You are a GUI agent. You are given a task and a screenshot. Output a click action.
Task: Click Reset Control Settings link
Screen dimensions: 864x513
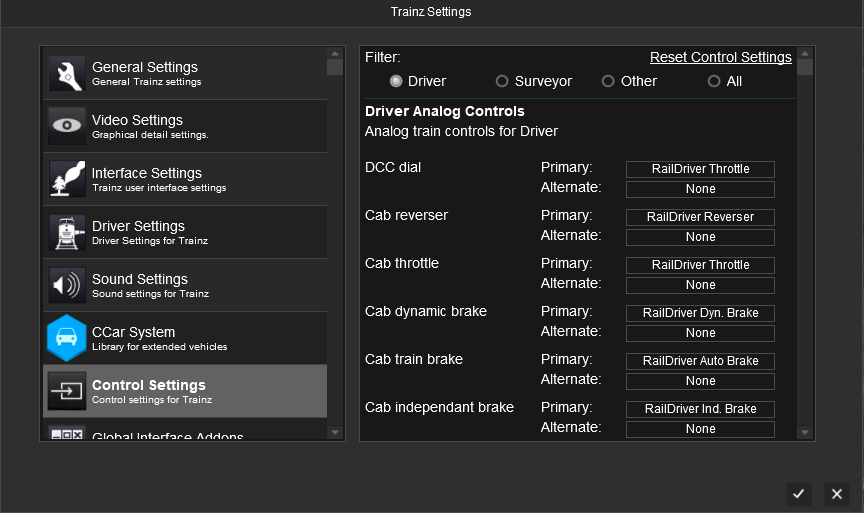point(721,57)
